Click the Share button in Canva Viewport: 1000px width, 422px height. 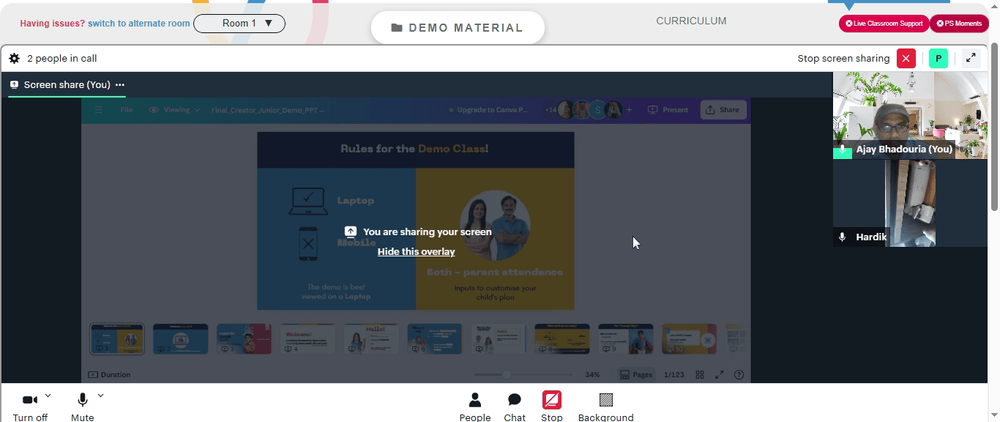tap(723, 110)
